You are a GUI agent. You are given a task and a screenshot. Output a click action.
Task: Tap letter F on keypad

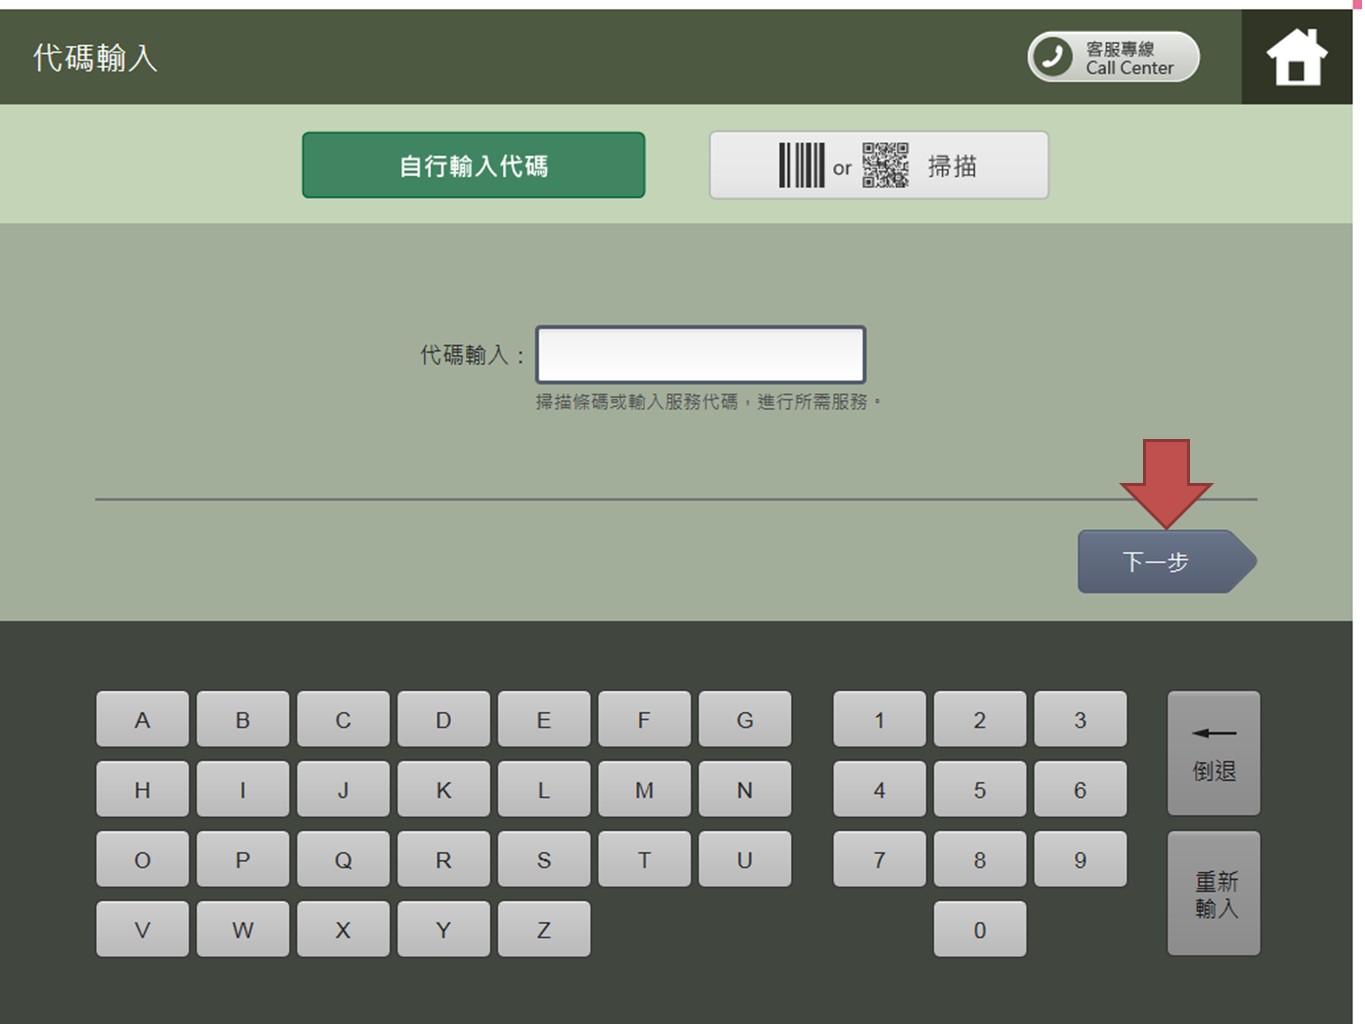644,719
